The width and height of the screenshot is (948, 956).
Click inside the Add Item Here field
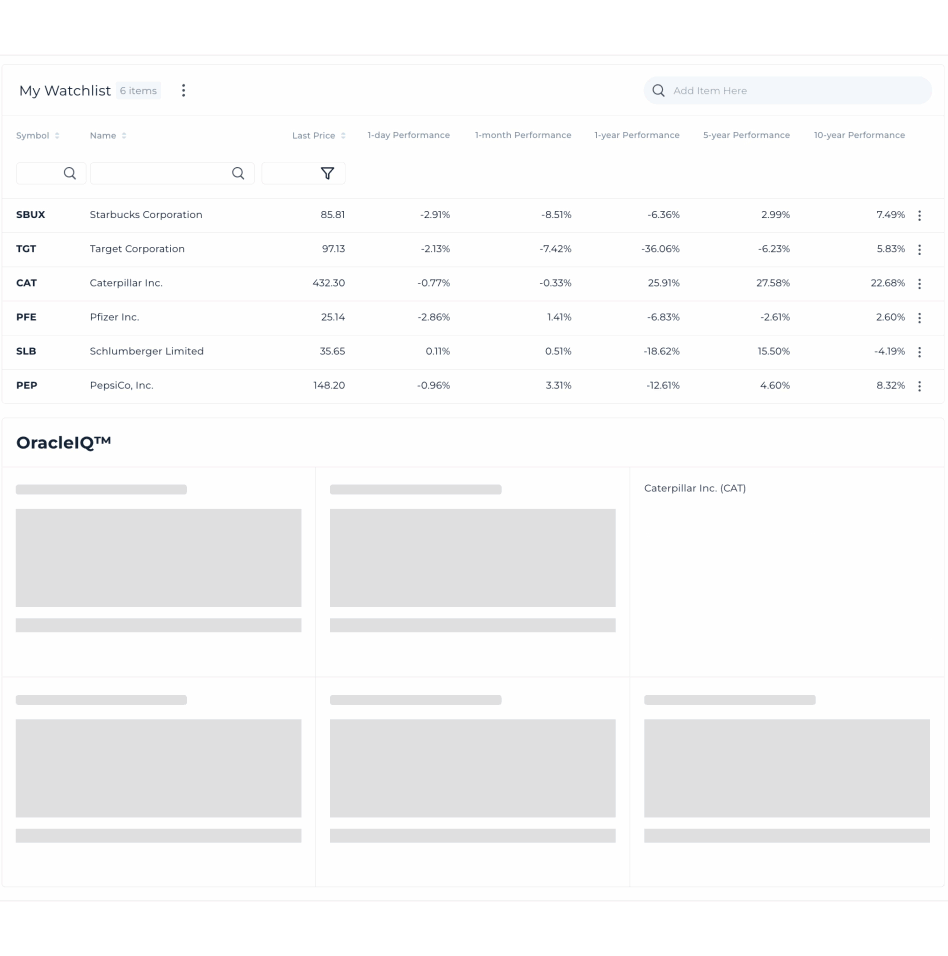(787, 90)
